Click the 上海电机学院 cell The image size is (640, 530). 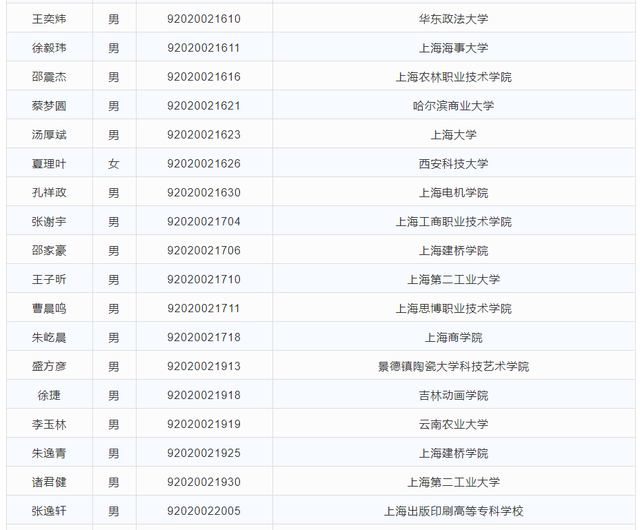pos(453,193)
